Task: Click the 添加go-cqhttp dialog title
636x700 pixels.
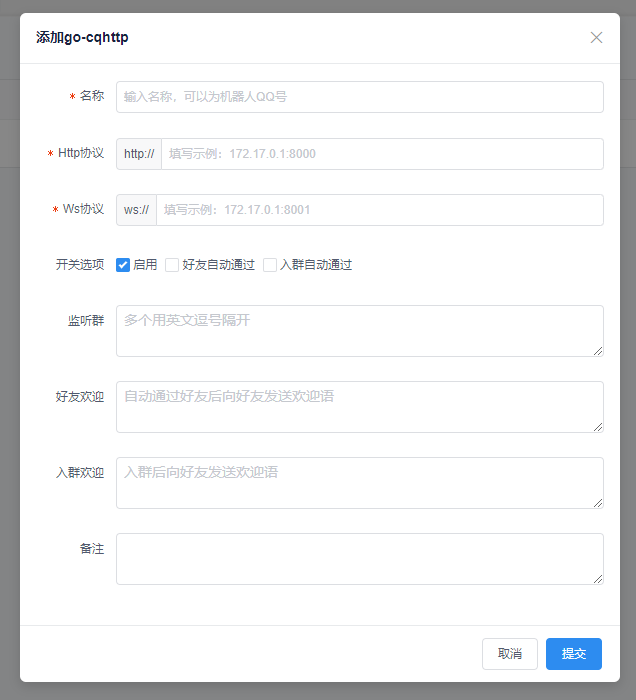Action: click(82, 38)
